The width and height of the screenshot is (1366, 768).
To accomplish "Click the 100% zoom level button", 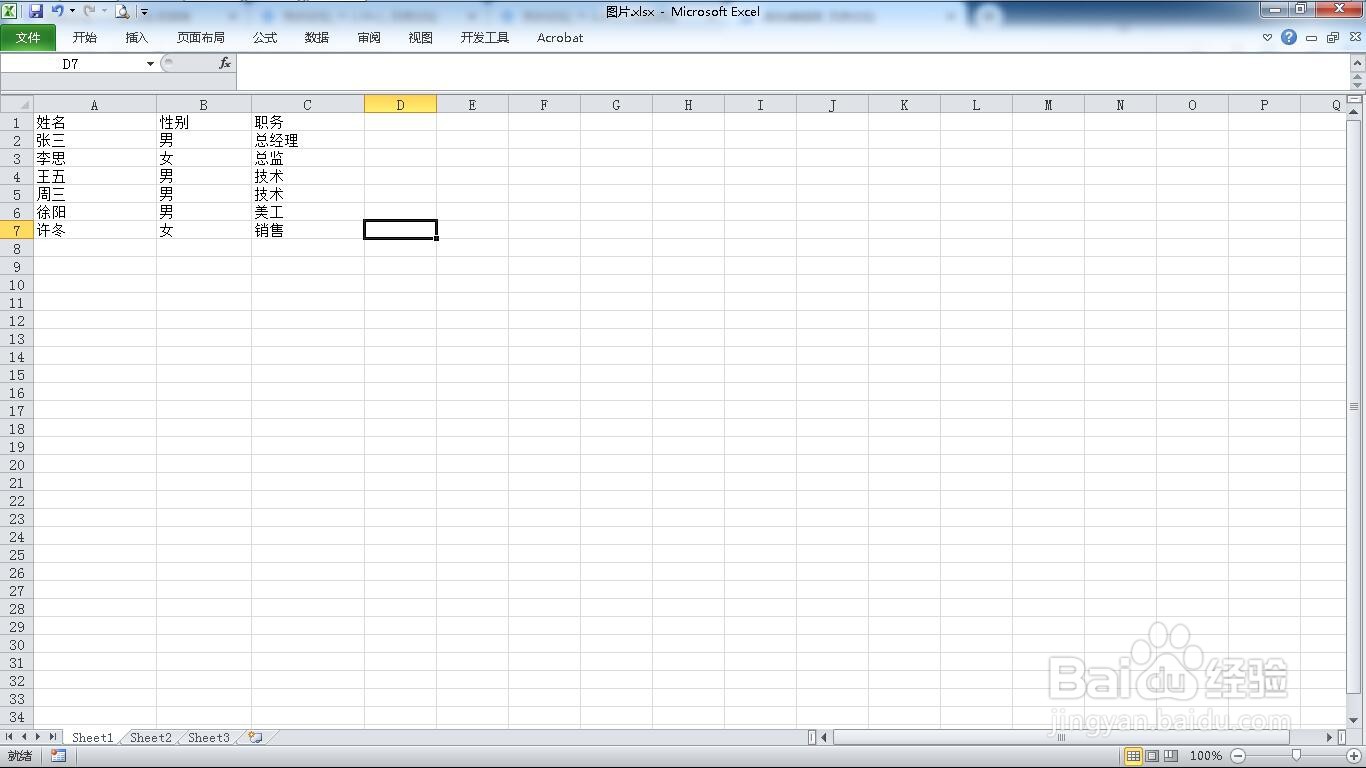I will (x=1205, y=756).
